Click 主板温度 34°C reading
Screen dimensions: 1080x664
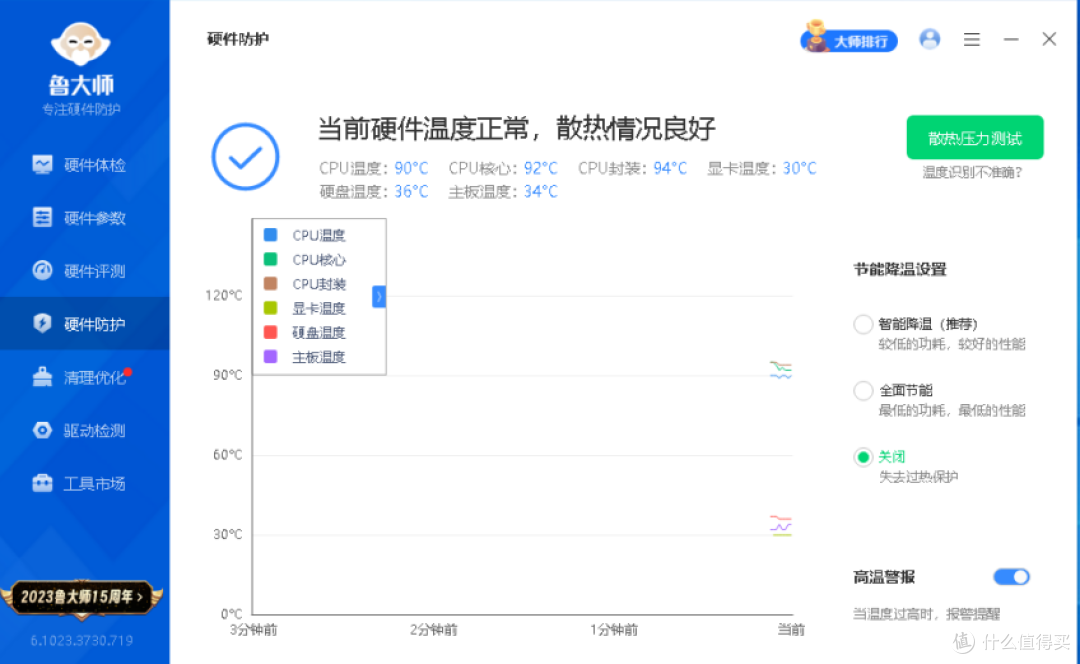click(503, 191)
